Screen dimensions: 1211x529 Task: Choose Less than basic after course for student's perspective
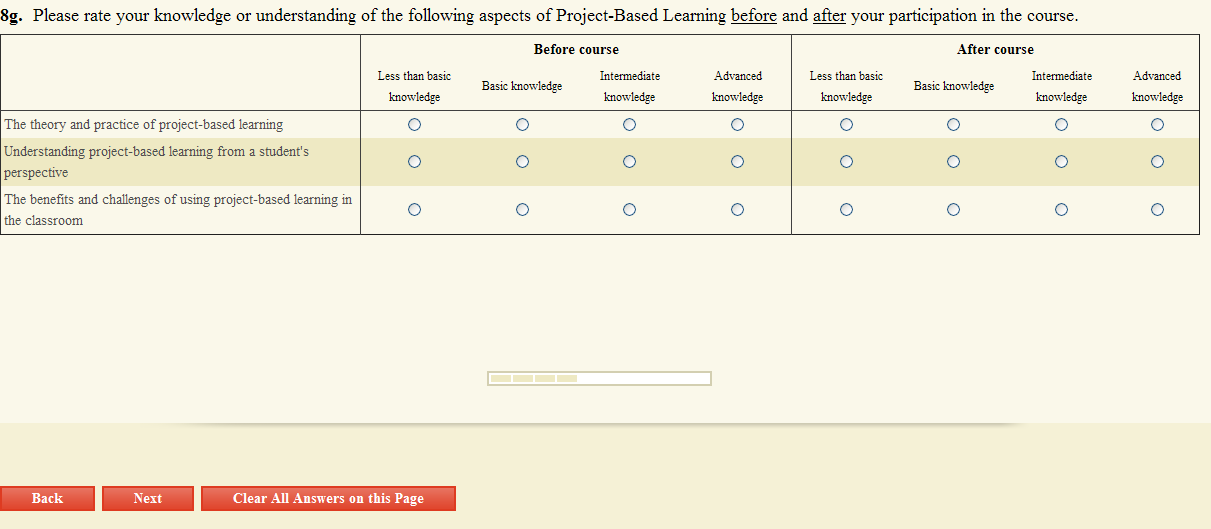pyautogui.click(x=846, y=162)
